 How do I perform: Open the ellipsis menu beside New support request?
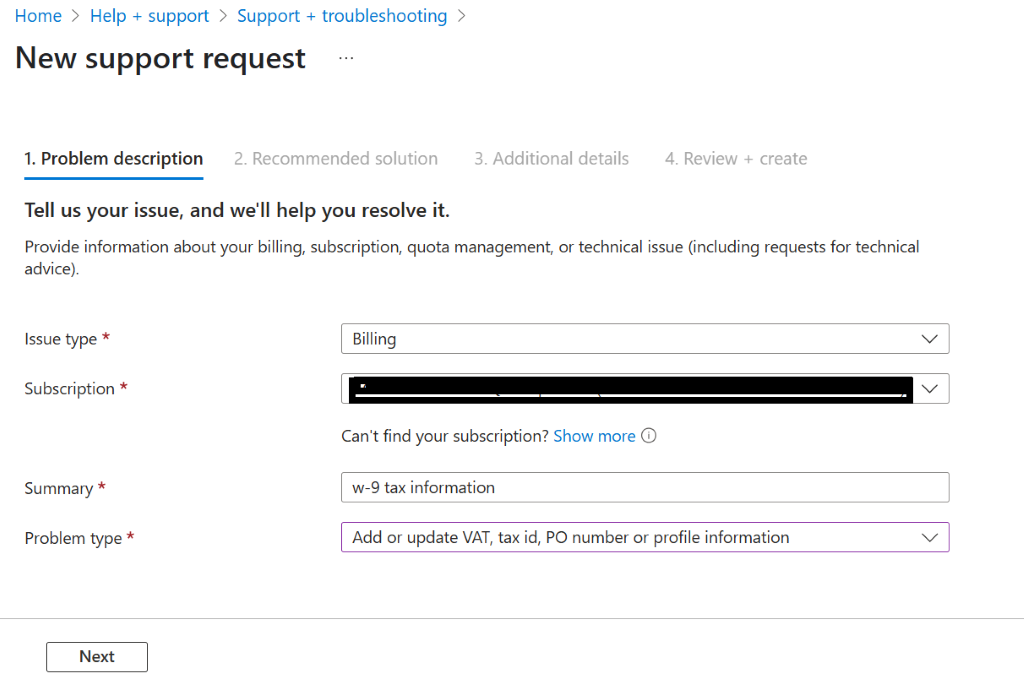pos(346,59)
